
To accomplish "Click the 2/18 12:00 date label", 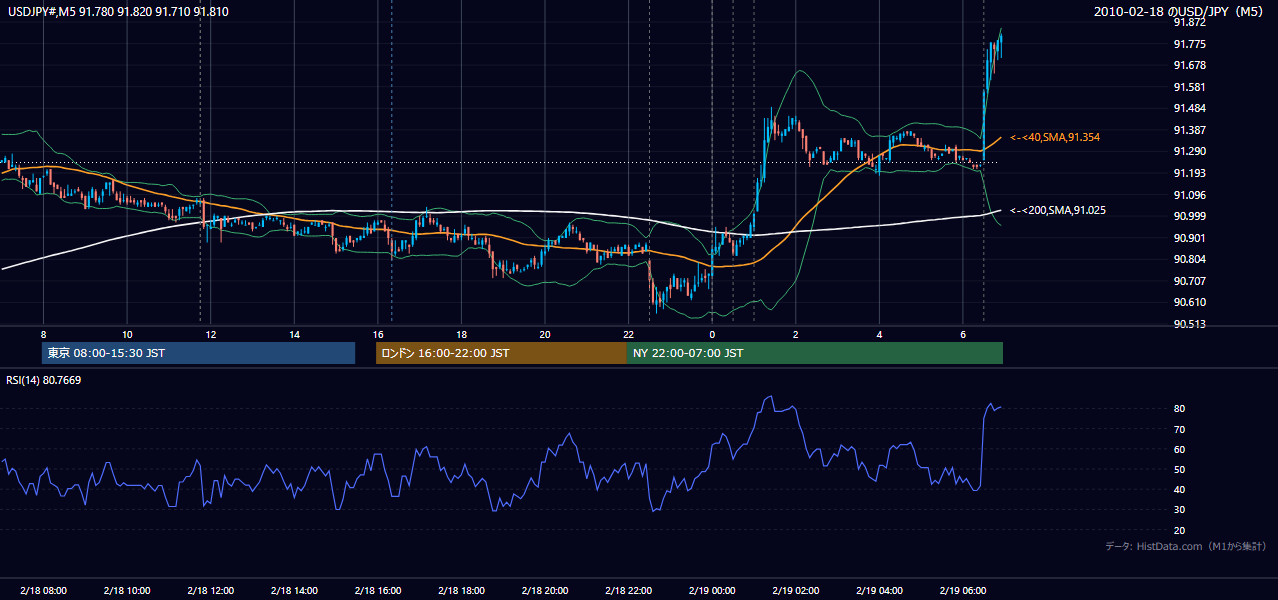I will tap(210, 591).
